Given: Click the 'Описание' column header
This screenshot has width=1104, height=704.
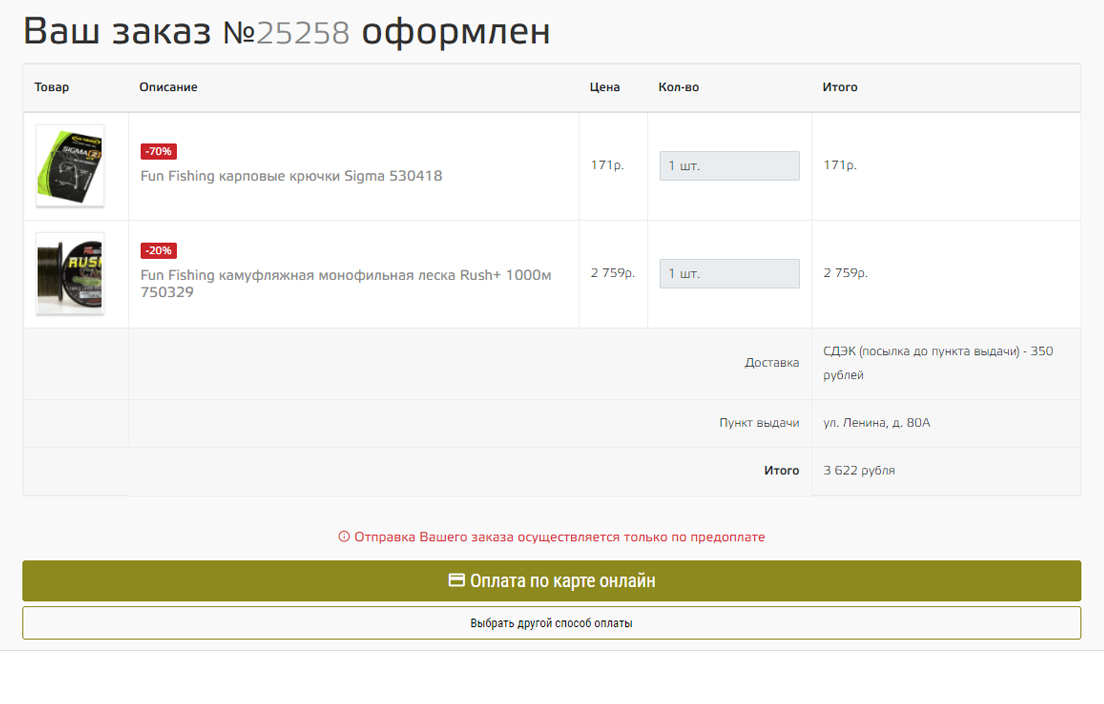Looking at the screenshot, I should (168, 87).
